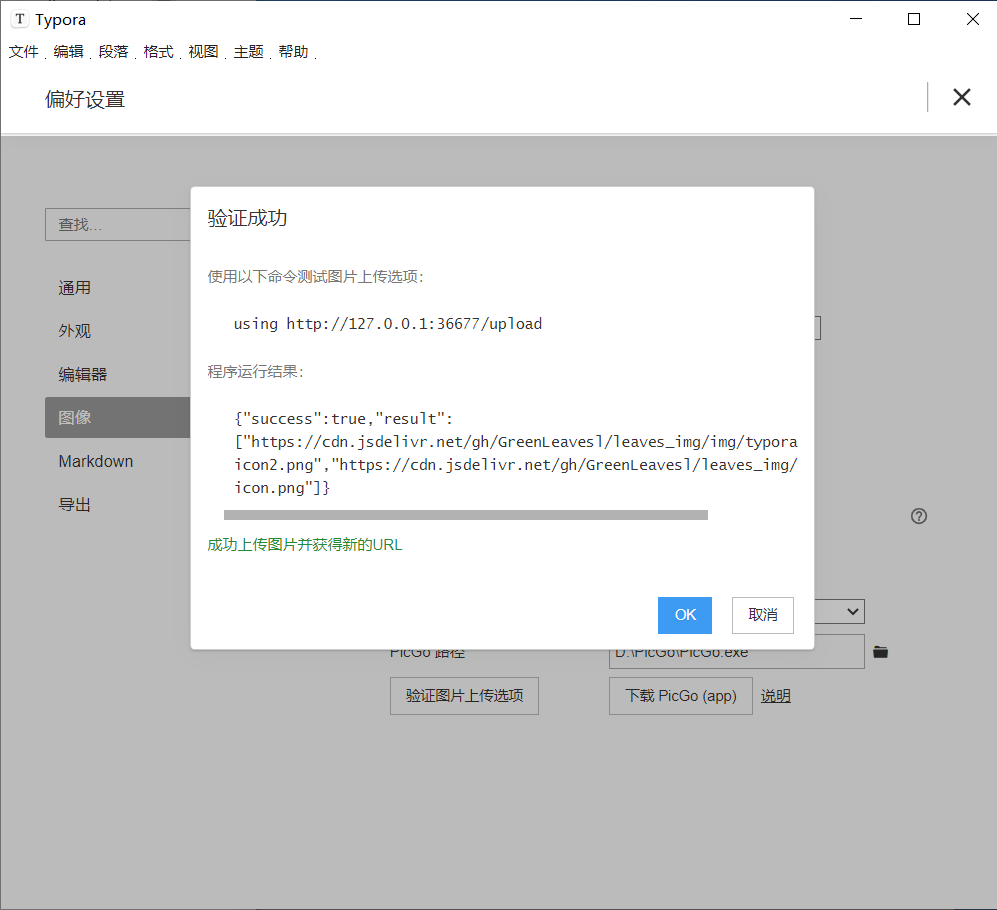Select 图像 in preferences sidebar
The height and width of the screenshot is (910, 997).
(x=118, y=418)
